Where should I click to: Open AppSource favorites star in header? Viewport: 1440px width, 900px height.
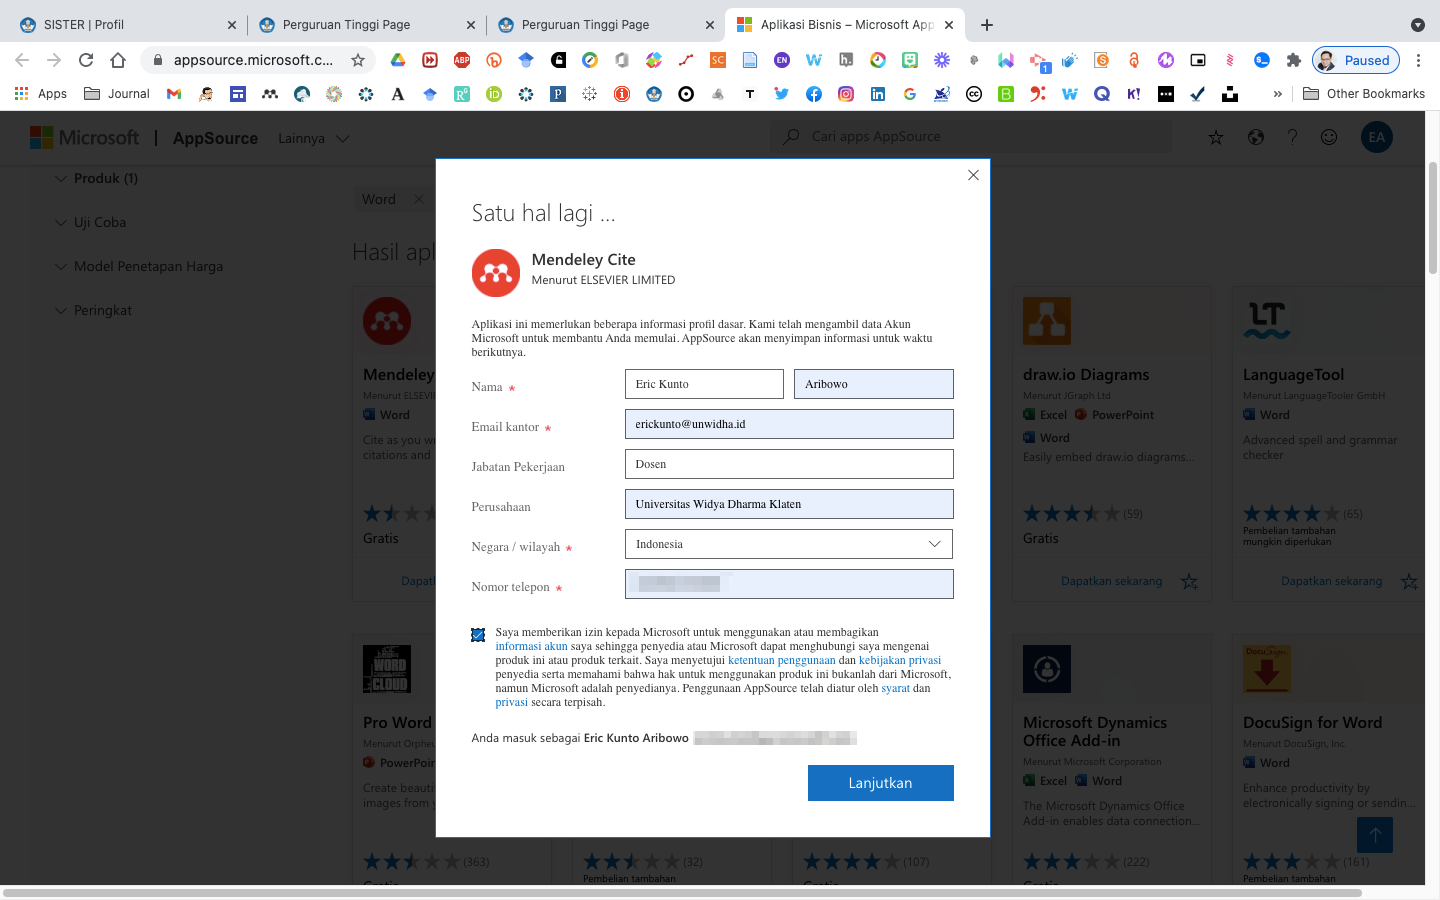click(x=1216, y=137)
